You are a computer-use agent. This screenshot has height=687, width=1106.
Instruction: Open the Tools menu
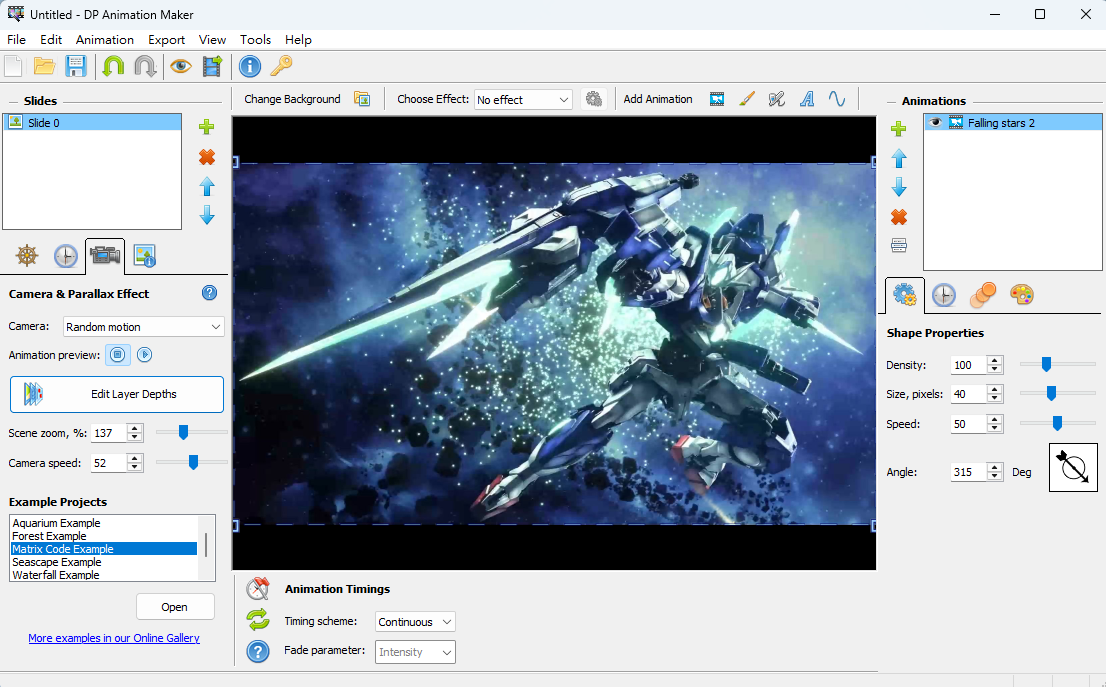(255, 39)
